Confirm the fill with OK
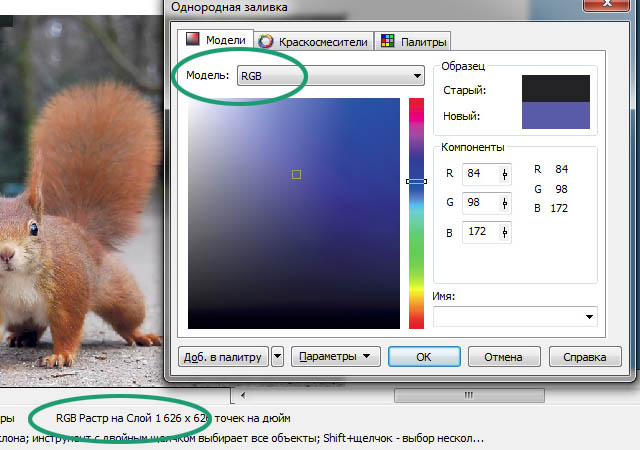This screenshot has width=640, height=450. (423, 356)
